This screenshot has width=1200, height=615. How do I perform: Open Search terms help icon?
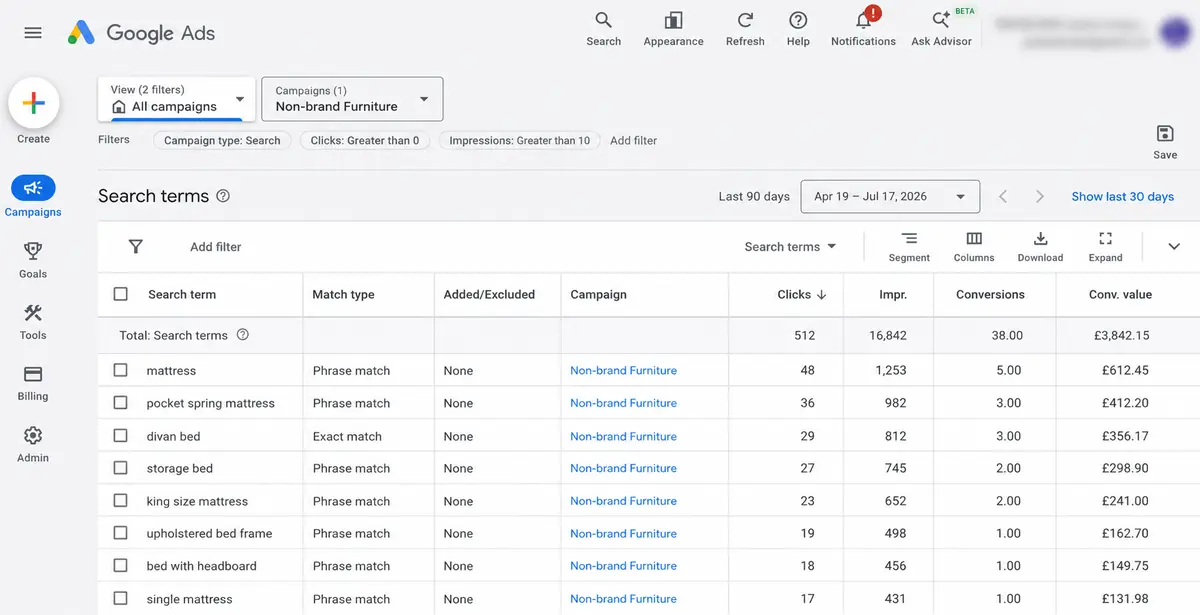(223, 196)
